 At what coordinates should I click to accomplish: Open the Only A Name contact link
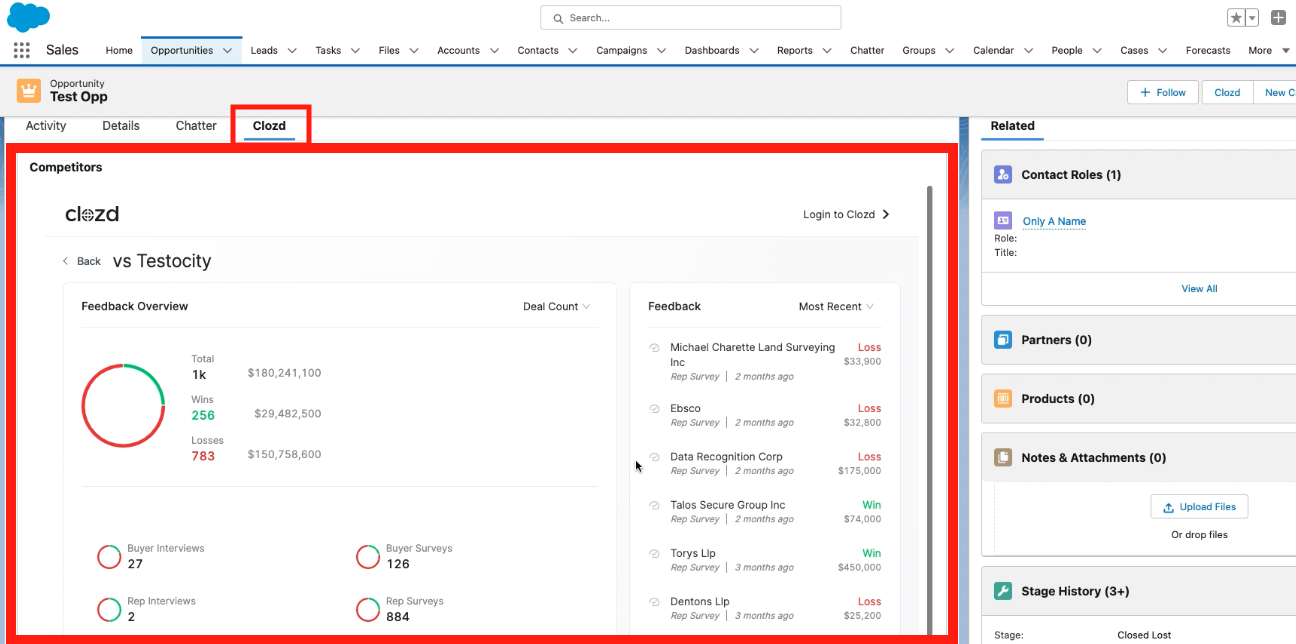click(x=1054, y=221)
